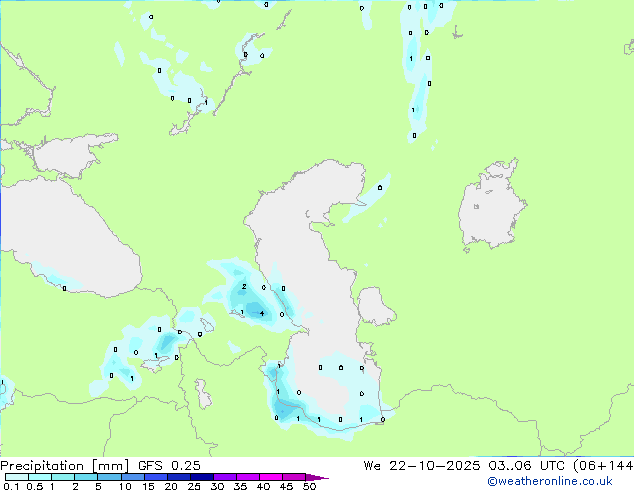
Task: Pick the 35–40 mm legend swatch
Action: click(248, 477)
